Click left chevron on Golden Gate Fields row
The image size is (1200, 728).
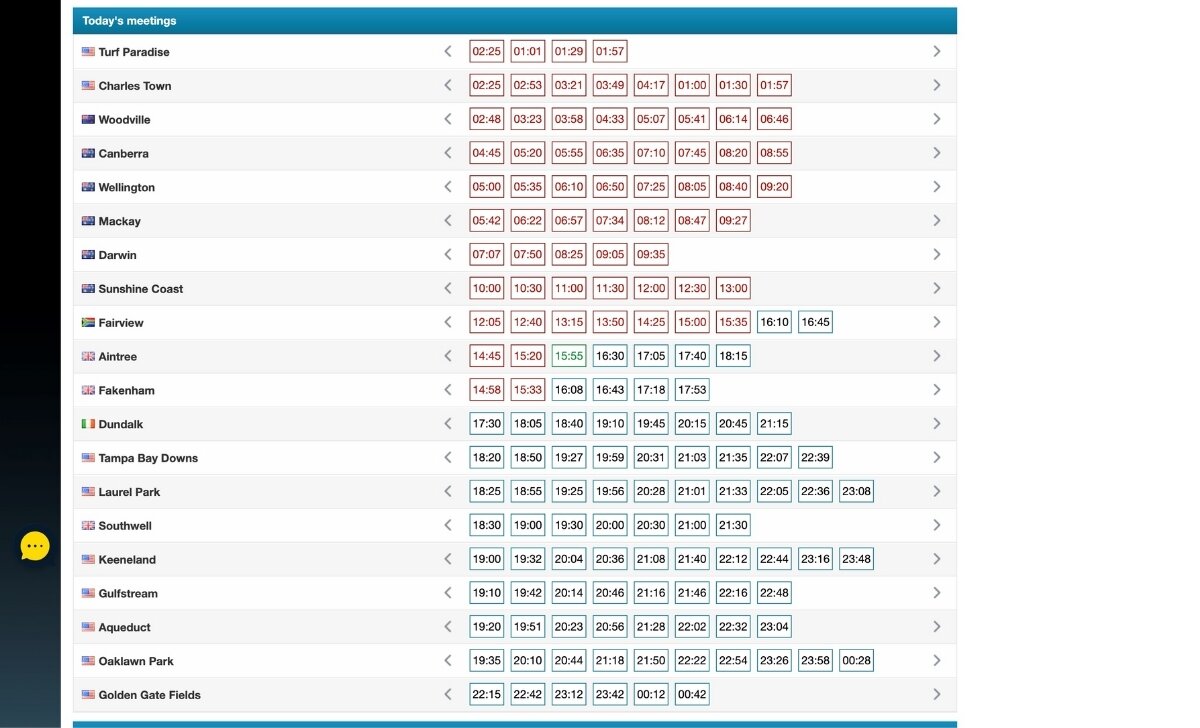[x=448, y=694]
